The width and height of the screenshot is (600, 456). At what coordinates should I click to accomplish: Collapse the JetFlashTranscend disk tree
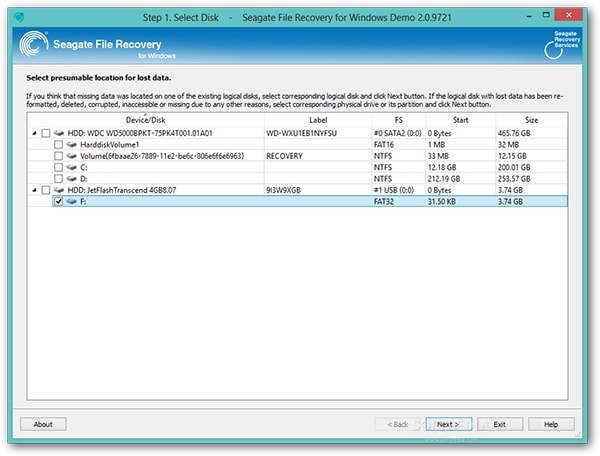tap(34, 190)
